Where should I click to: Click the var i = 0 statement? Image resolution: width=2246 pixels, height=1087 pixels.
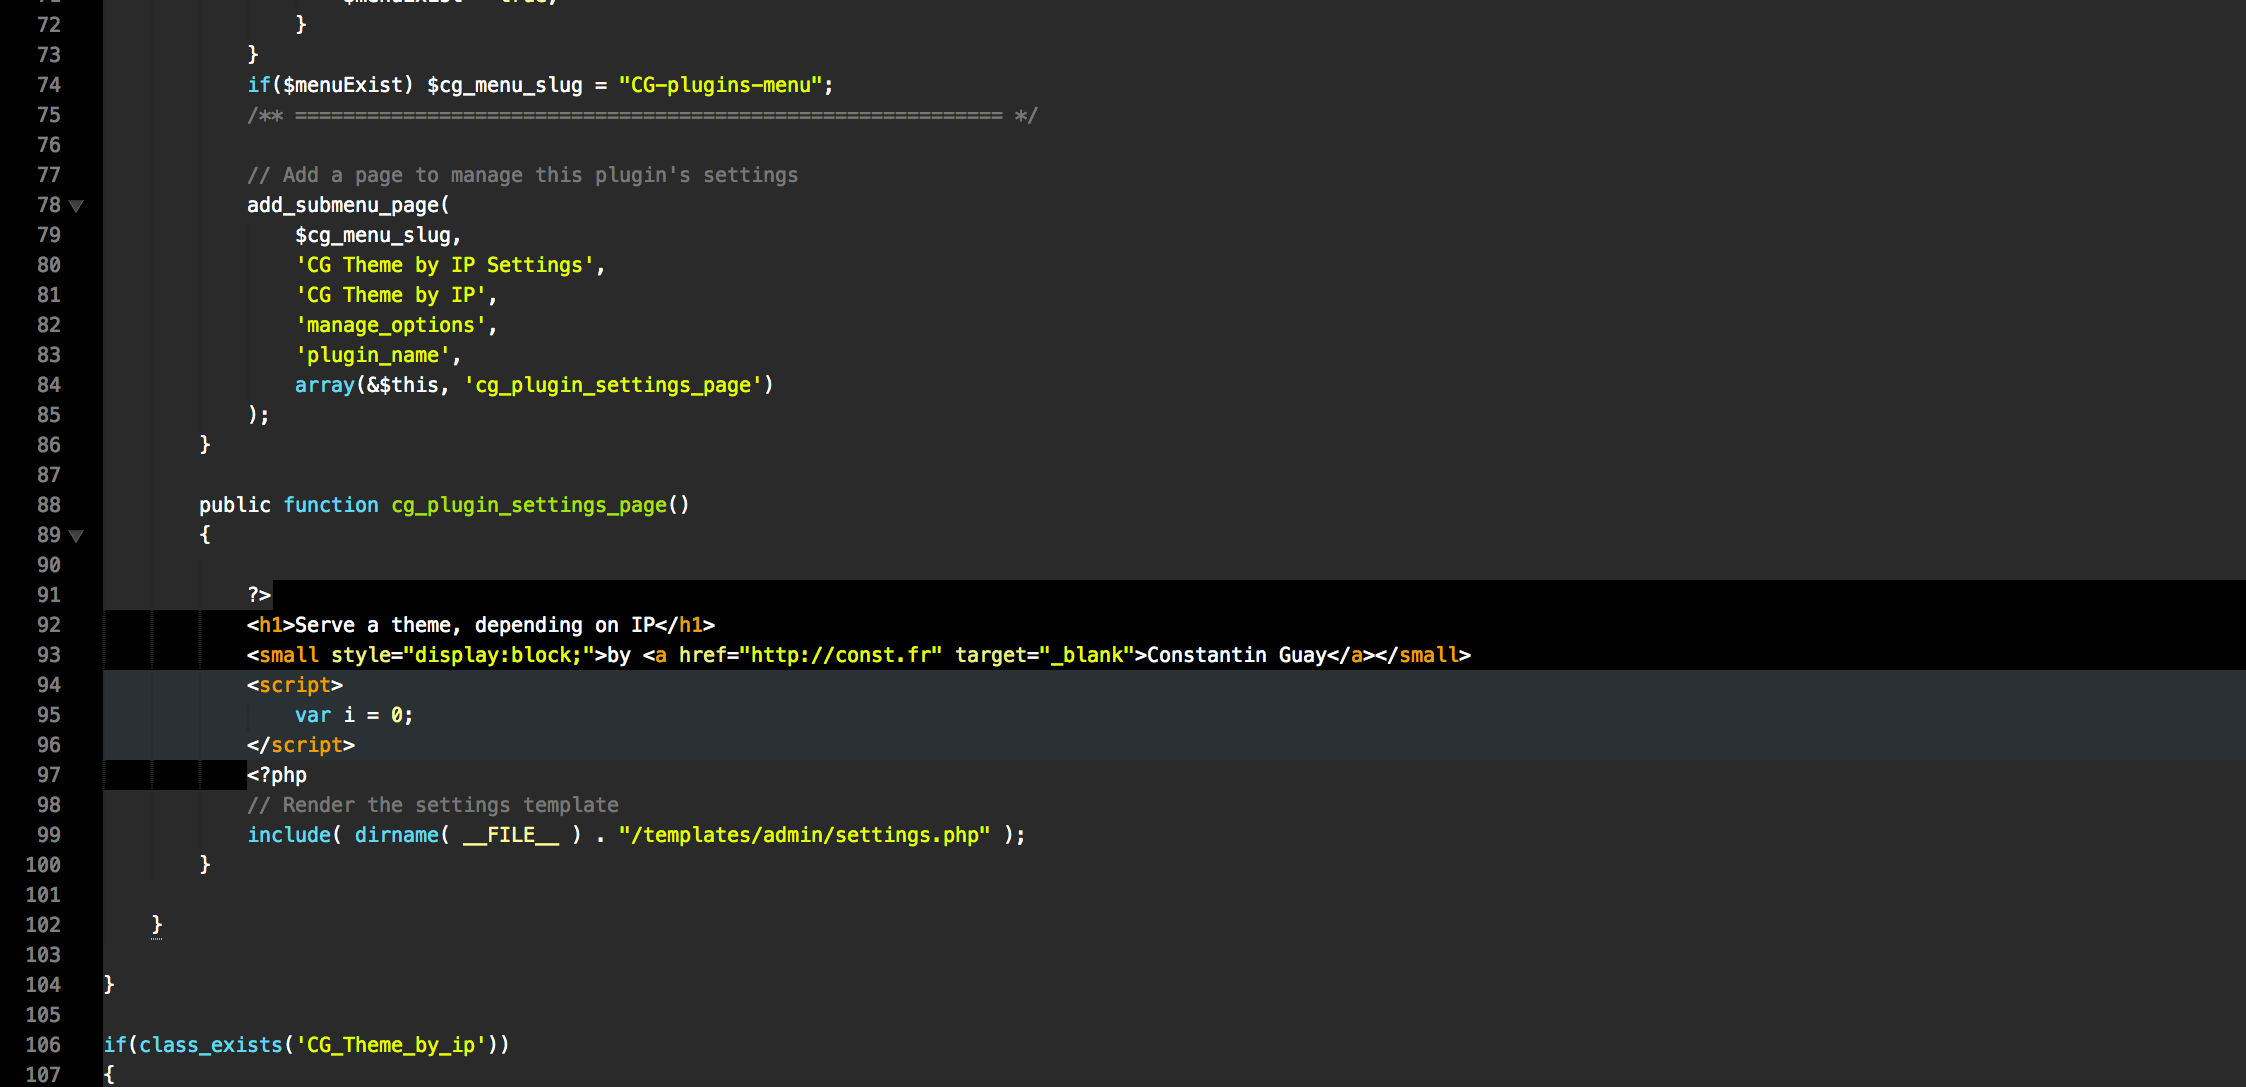click(352, 715)
